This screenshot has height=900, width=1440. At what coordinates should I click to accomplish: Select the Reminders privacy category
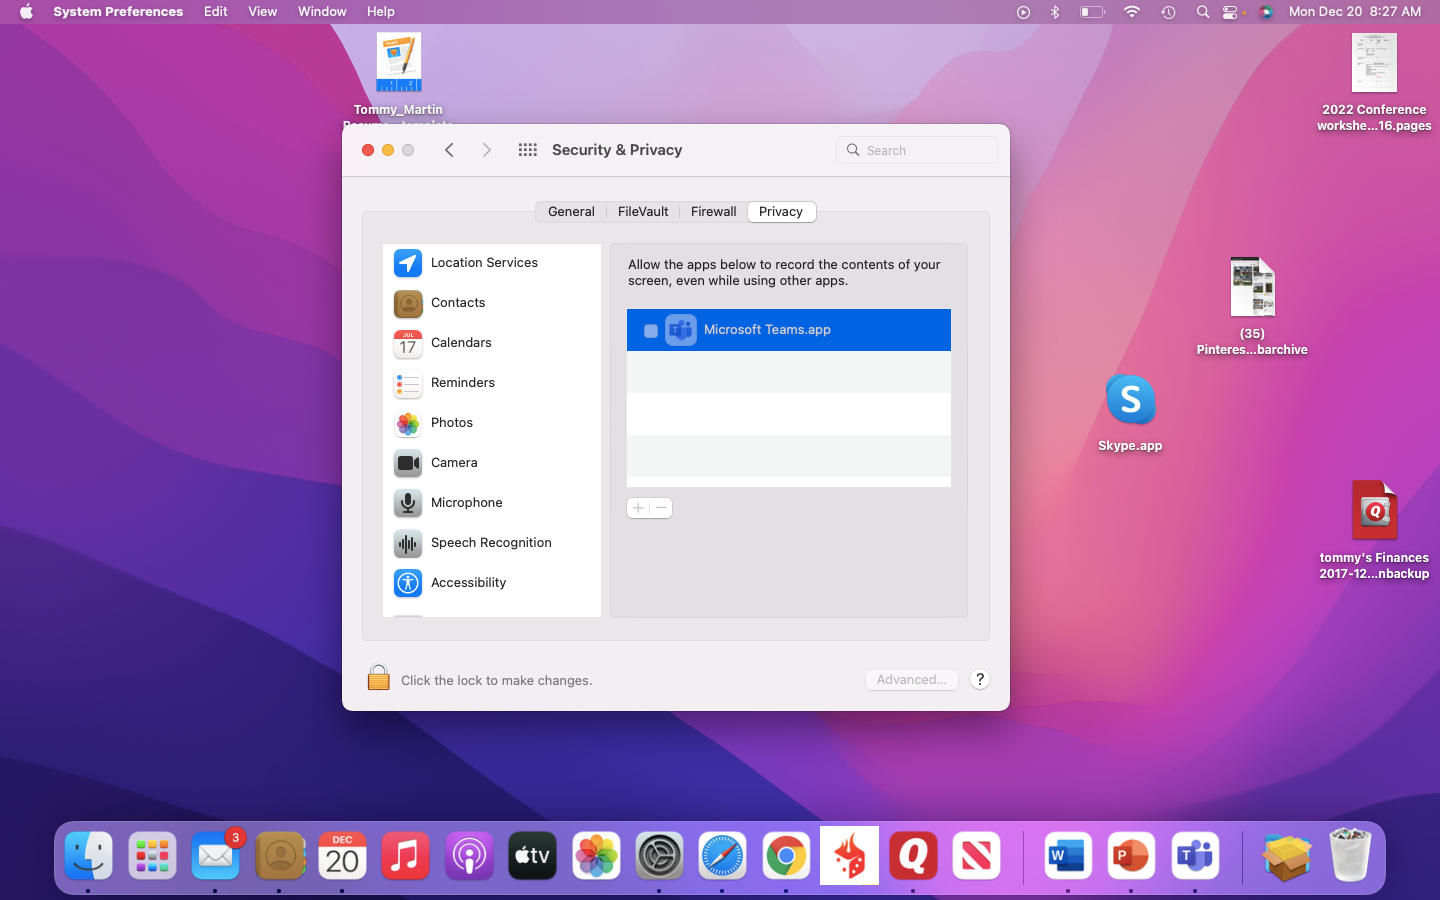[492, 383]
